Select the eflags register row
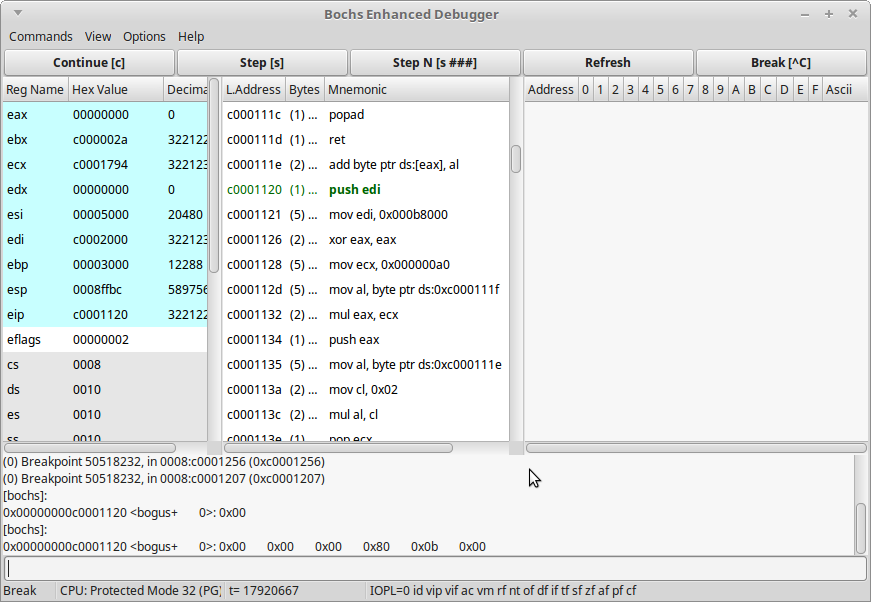871x602 pixels. (x=105, y=340)
